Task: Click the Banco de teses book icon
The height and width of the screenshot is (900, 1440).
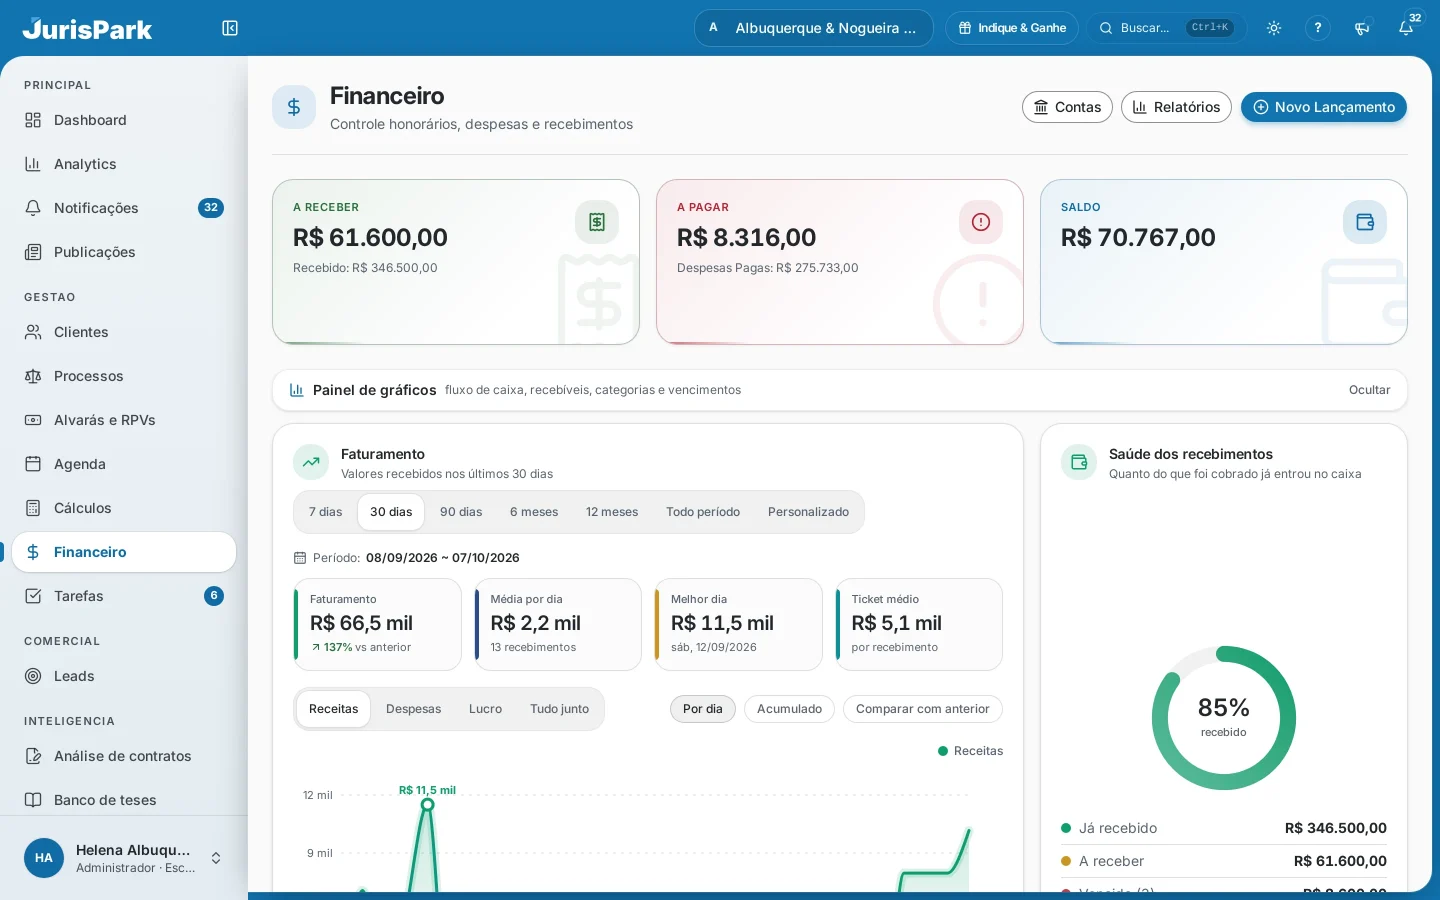Action: coord(33,800)
